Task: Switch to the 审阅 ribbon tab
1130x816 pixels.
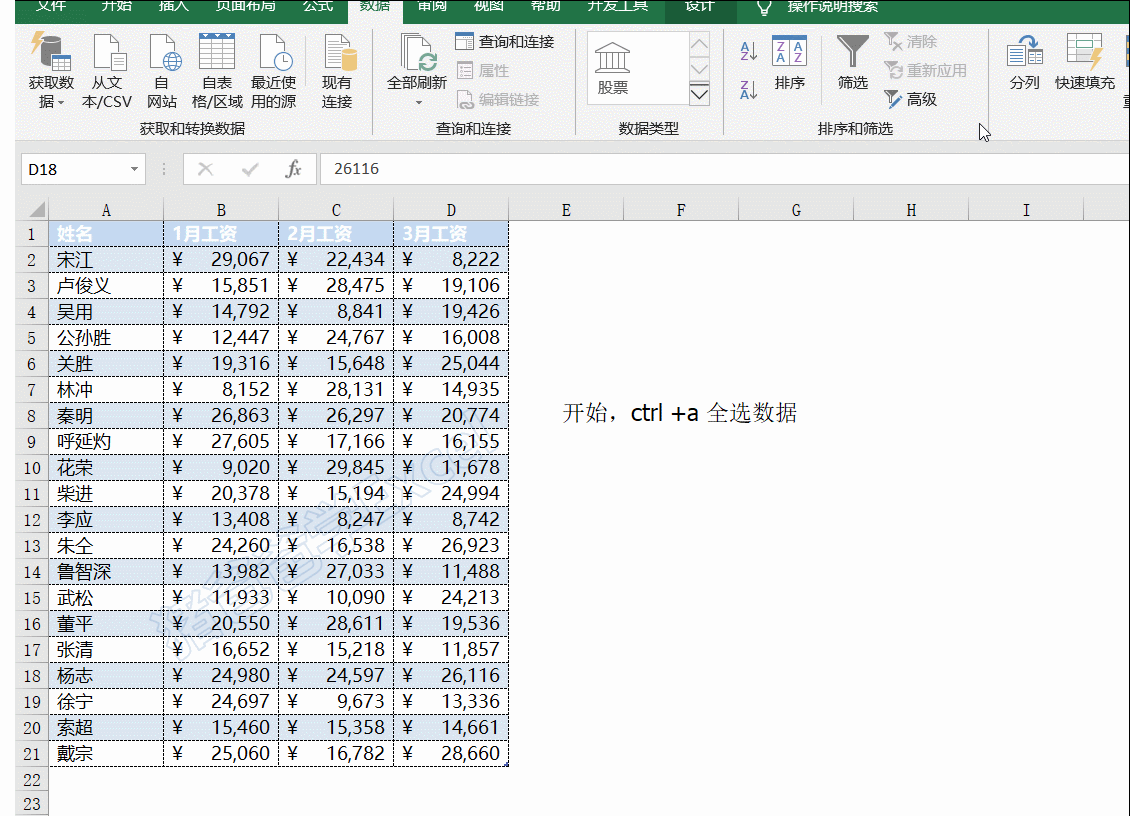Action: coord(432,6)
